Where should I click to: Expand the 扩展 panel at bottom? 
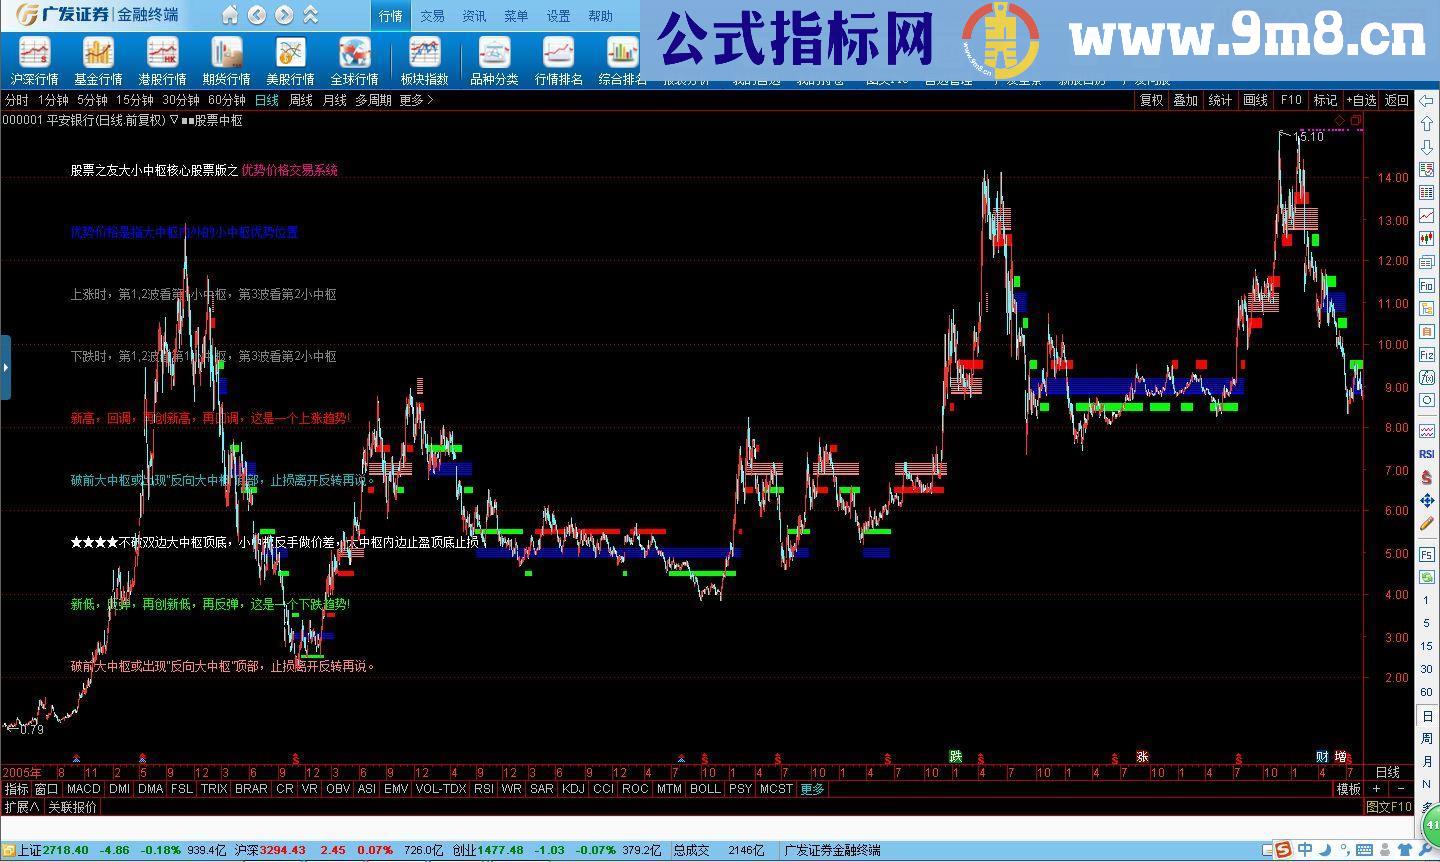click(x=22, y=807)
